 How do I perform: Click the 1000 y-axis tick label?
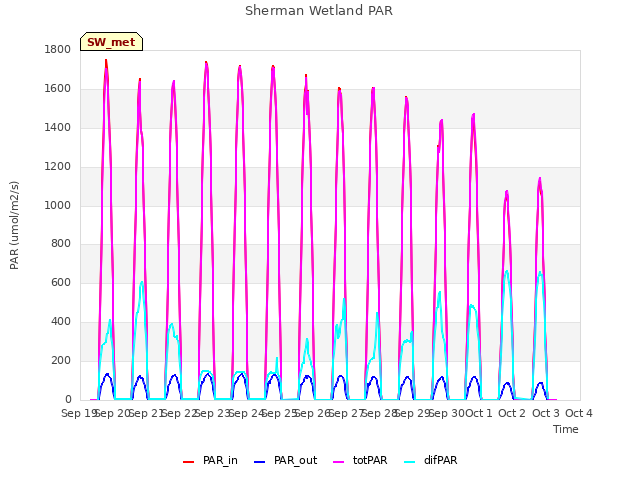point(58,205)
